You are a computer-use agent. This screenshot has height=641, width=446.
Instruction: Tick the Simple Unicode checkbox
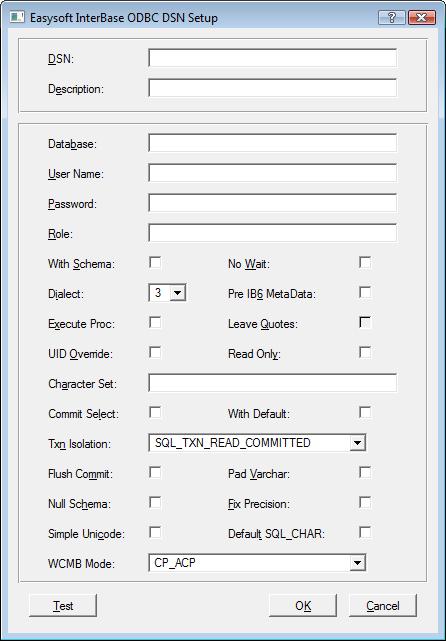[155, 532]
